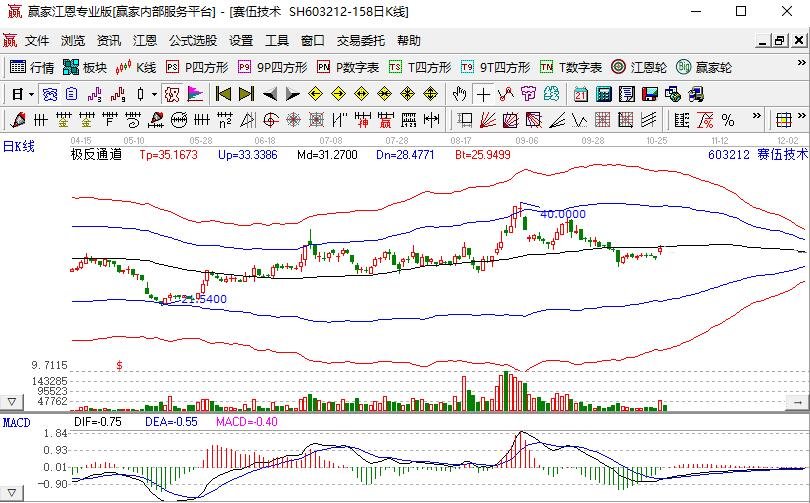The height and width of the screenshot is (503, 810).
Task: Click the 603212 赛伍技术 stock label
Action: click(757, 154)
